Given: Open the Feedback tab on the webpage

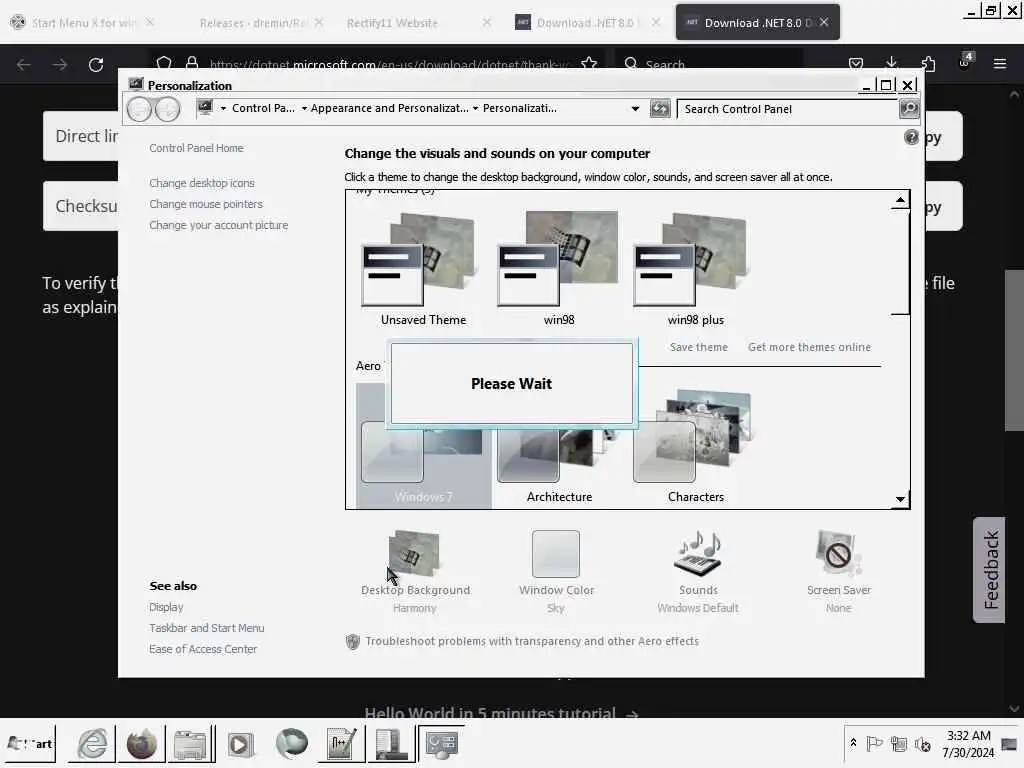Looking at the screenshot, I should (990, 569).
